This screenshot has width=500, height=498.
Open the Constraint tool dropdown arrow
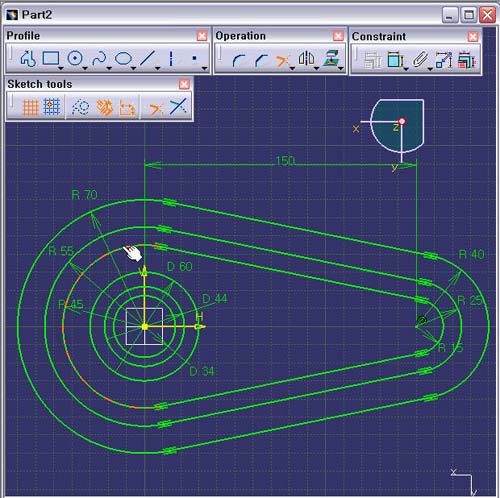406,69
